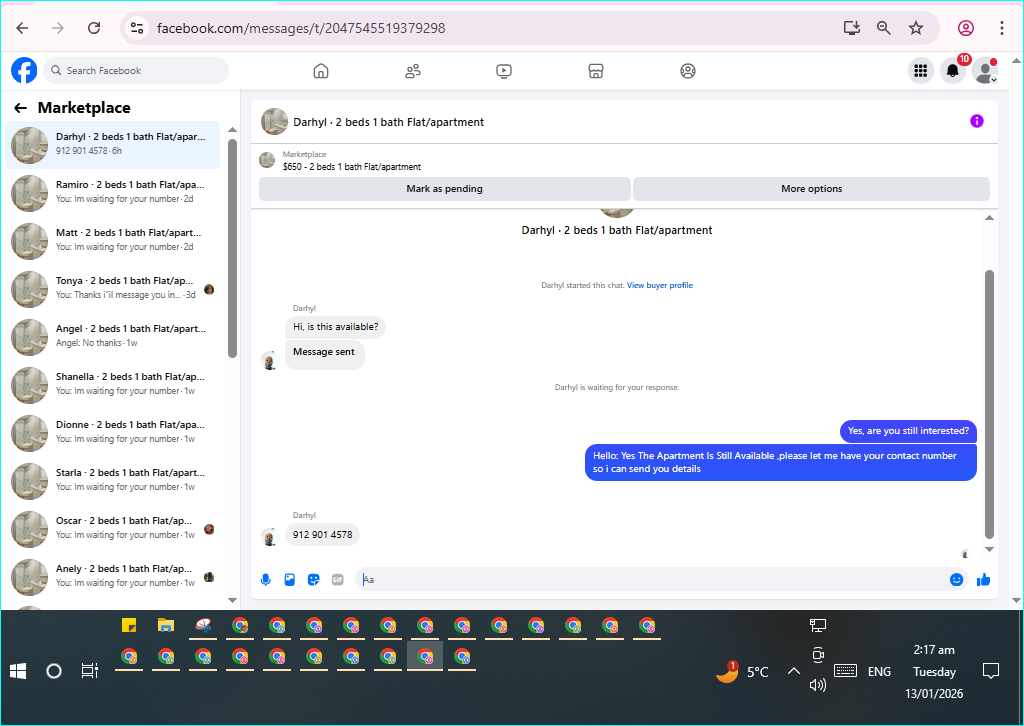The image size is (1024, 726).
Task: Open Windows Start menu
Action: (x=18, y=671)
